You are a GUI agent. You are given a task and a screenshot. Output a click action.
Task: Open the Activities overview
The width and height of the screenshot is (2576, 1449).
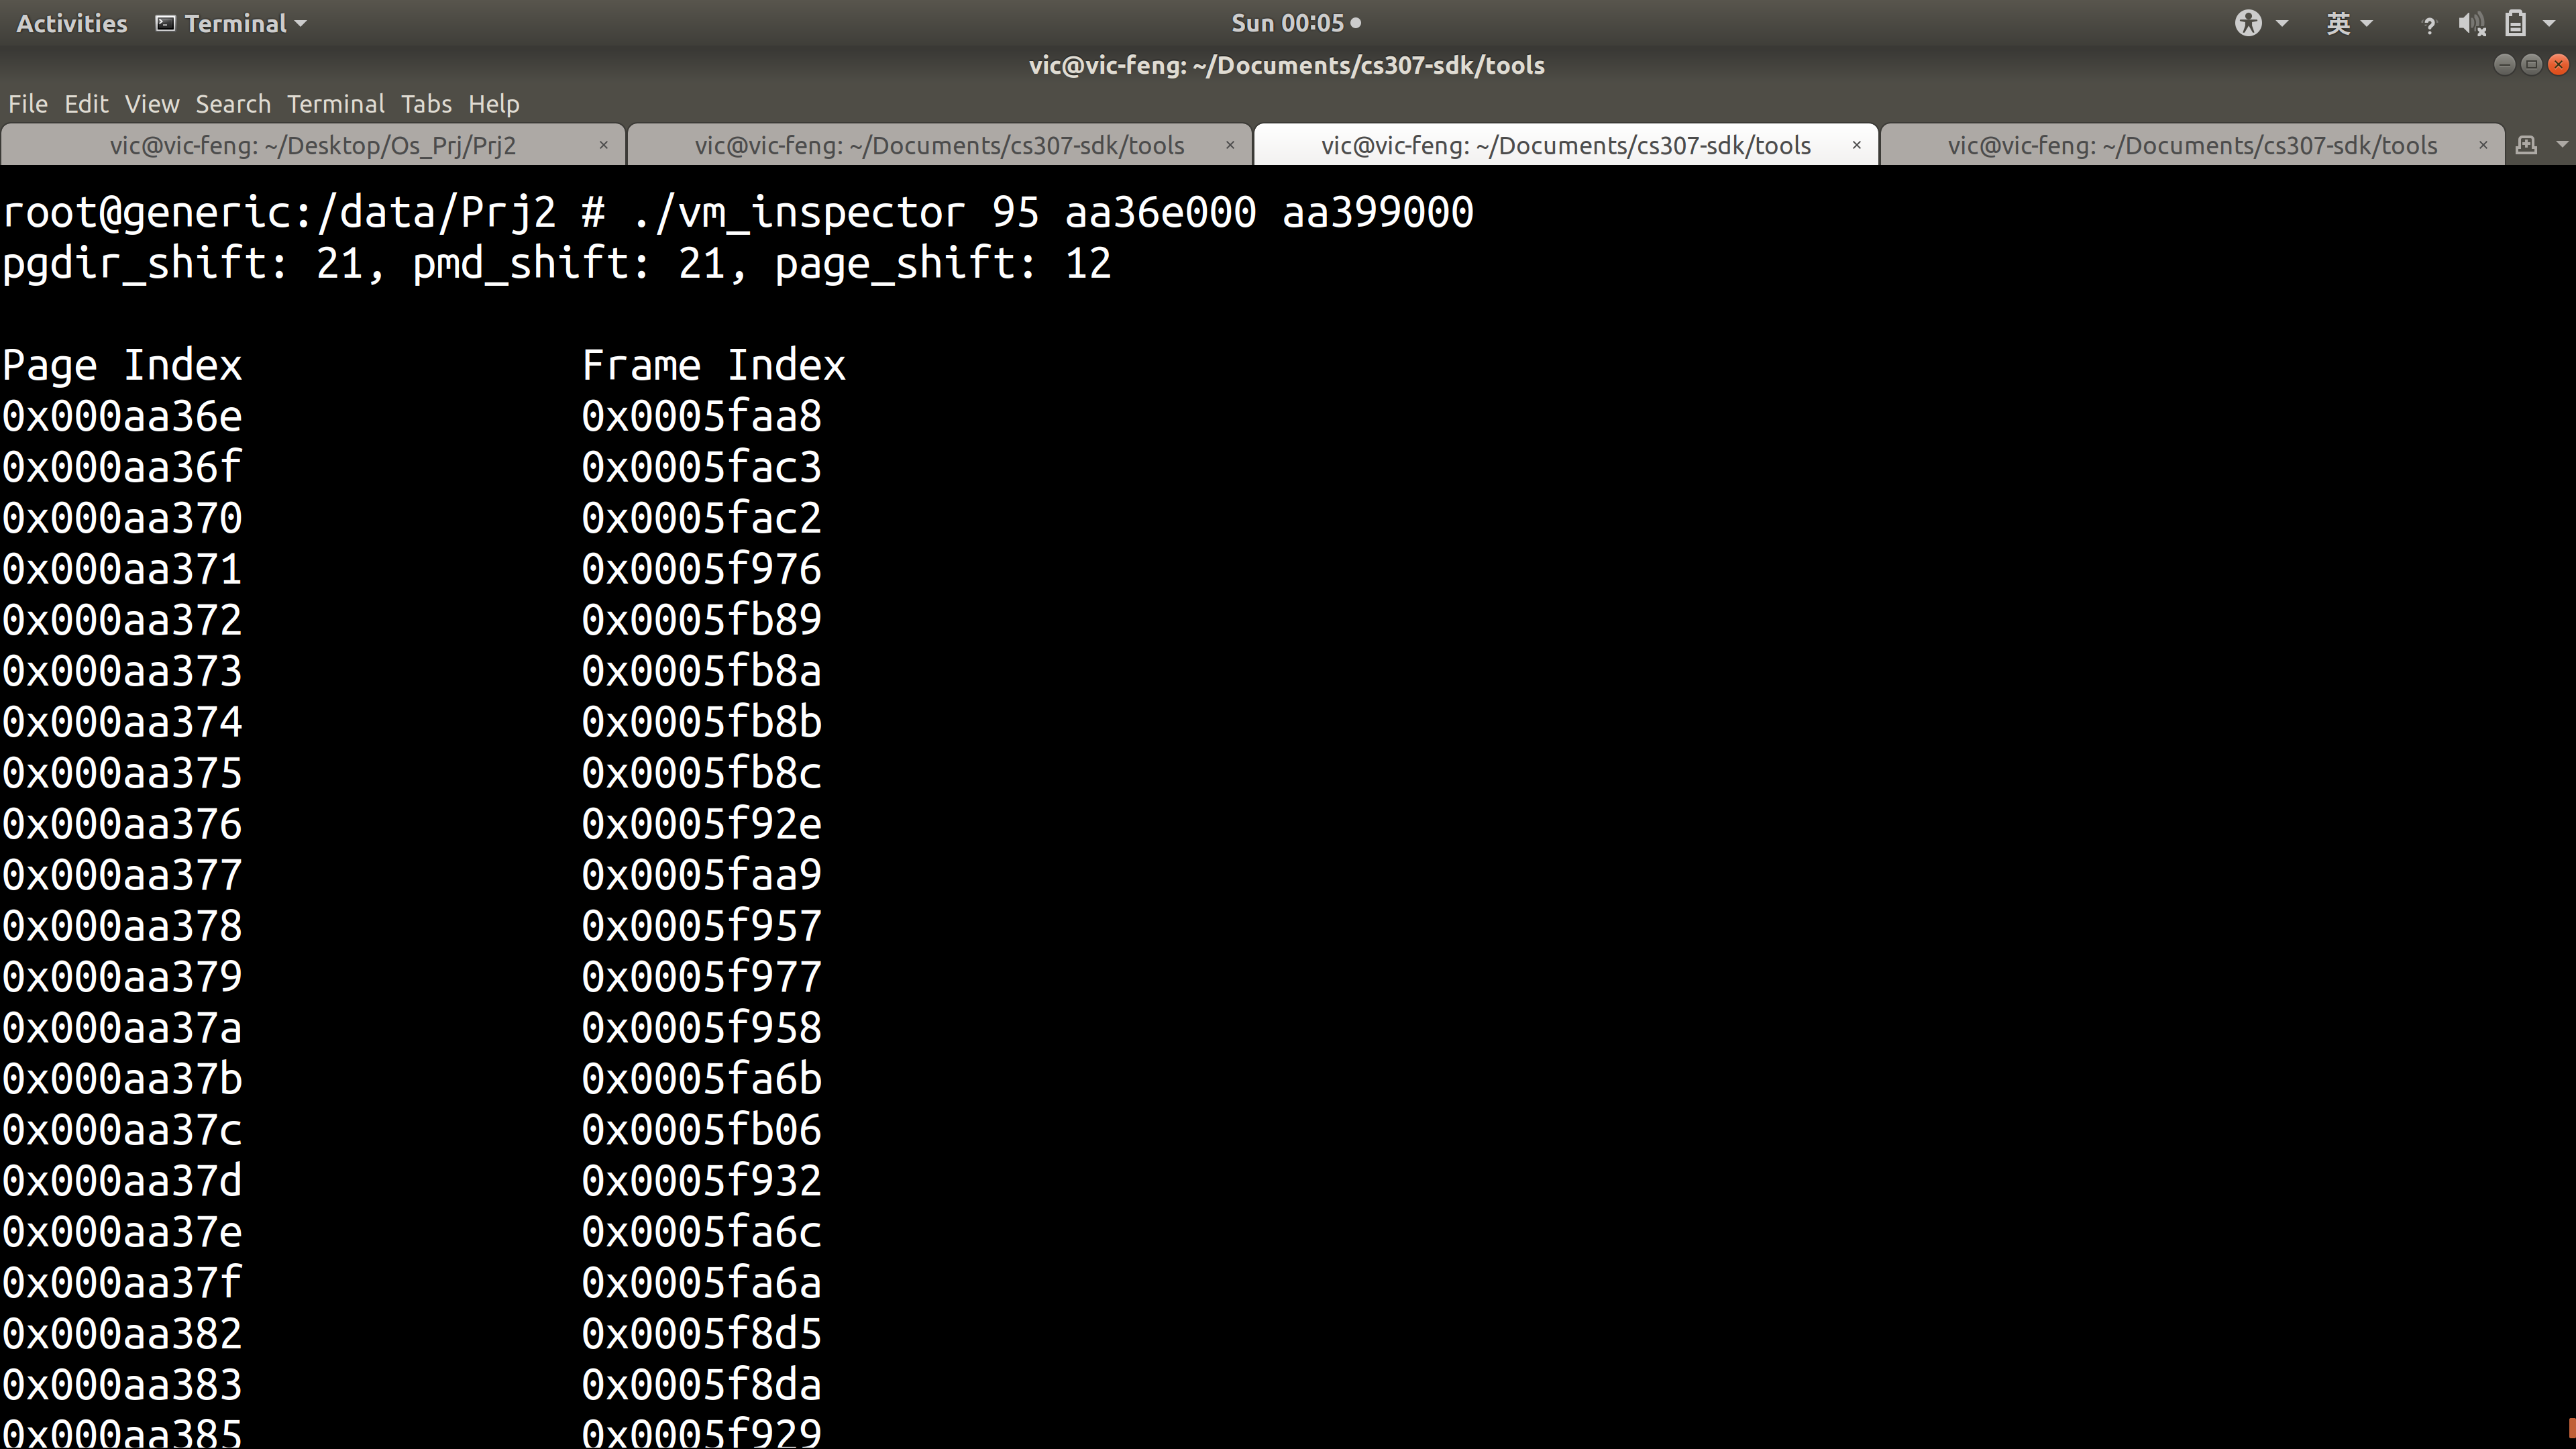coord(72,23)
